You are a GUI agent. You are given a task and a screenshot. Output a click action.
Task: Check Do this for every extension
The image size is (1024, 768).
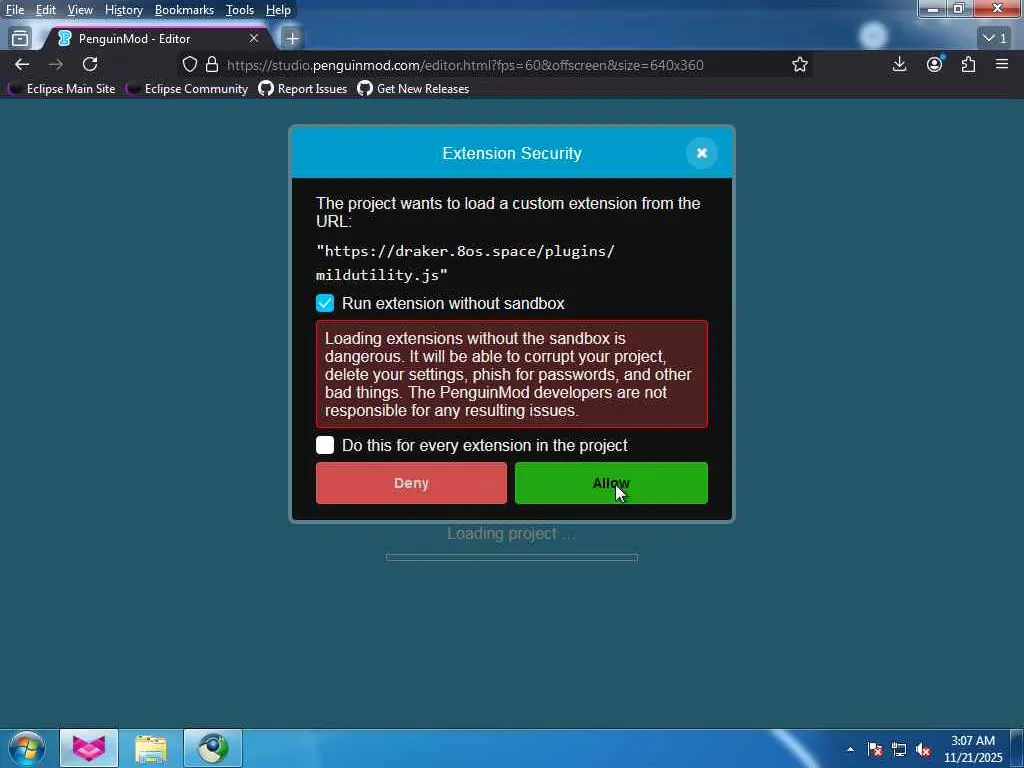point(325,445)
